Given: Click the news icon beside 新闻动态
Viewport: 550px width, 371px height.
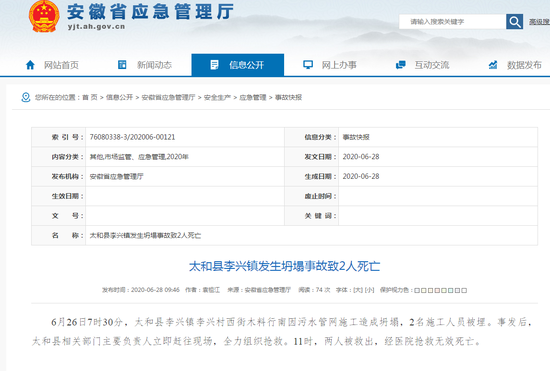Looking at the screenshot, I should point(122,65).
